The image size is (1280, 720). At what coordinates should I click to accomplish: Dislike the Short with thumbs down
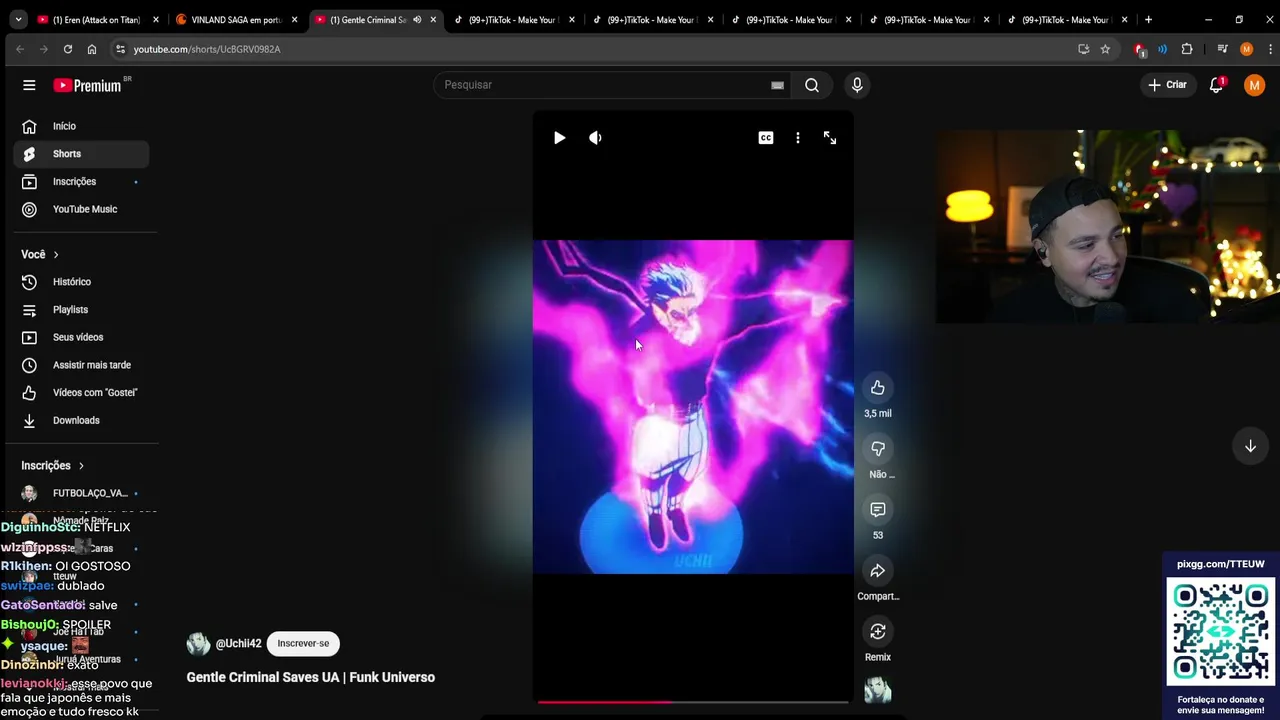click(878, 449)
